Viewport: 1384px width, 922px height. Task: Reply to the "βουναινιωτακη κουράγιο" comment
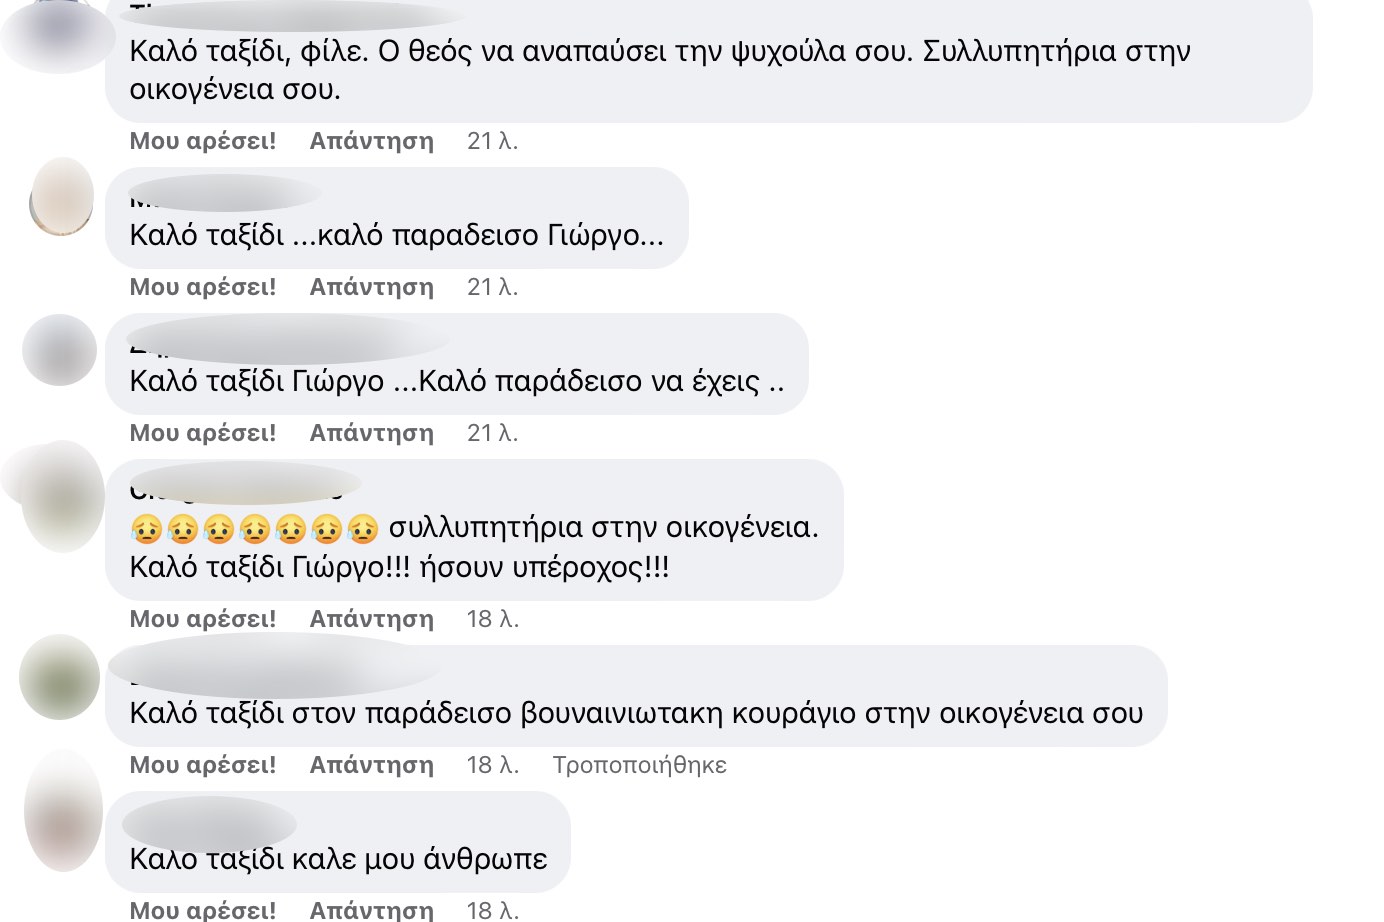pos(371,765)
